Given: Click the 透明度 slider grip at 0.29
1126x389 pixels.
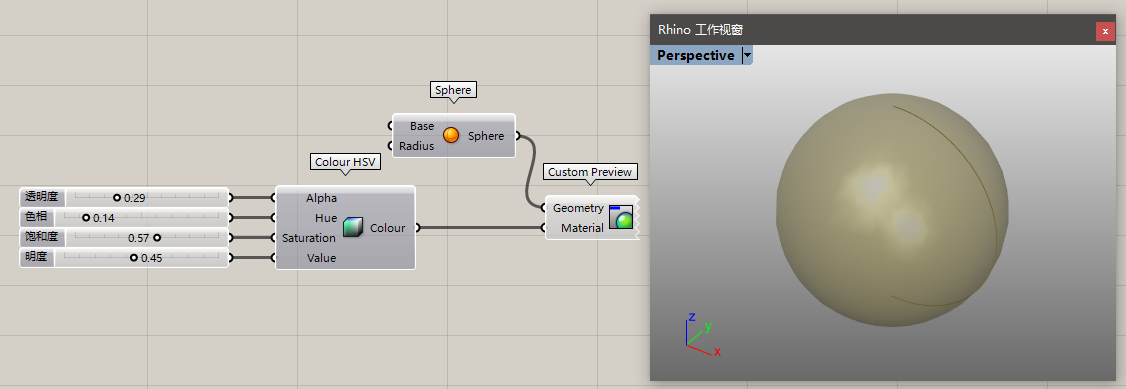Looking at the screenshot, I should tap(117, 197).
